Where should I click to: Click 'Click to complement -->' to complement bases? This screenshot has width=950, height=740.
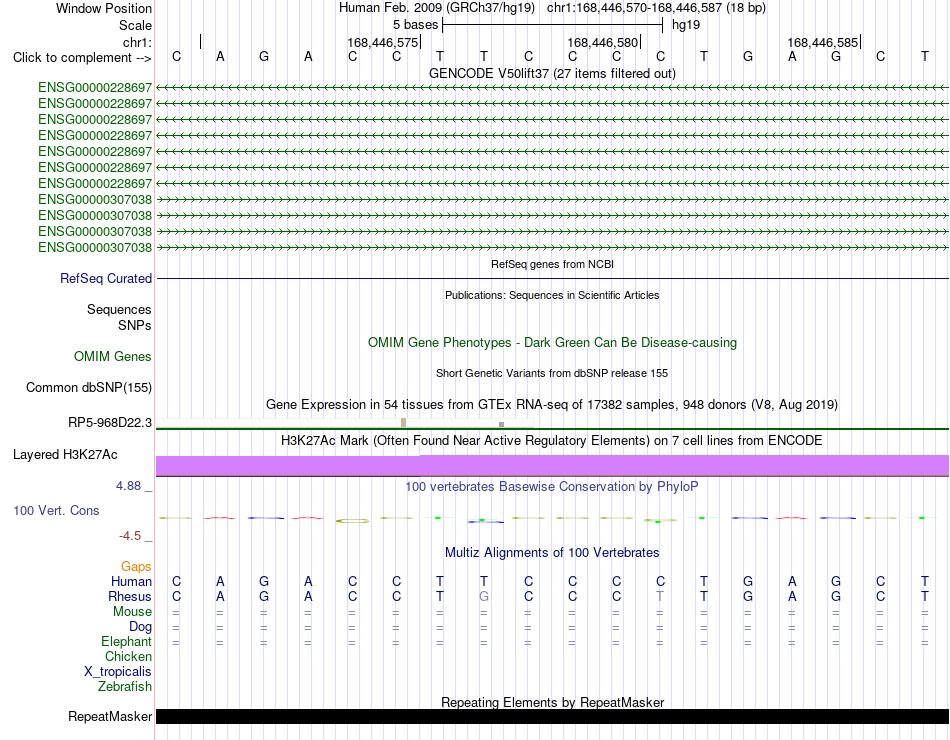click(82, 58)
